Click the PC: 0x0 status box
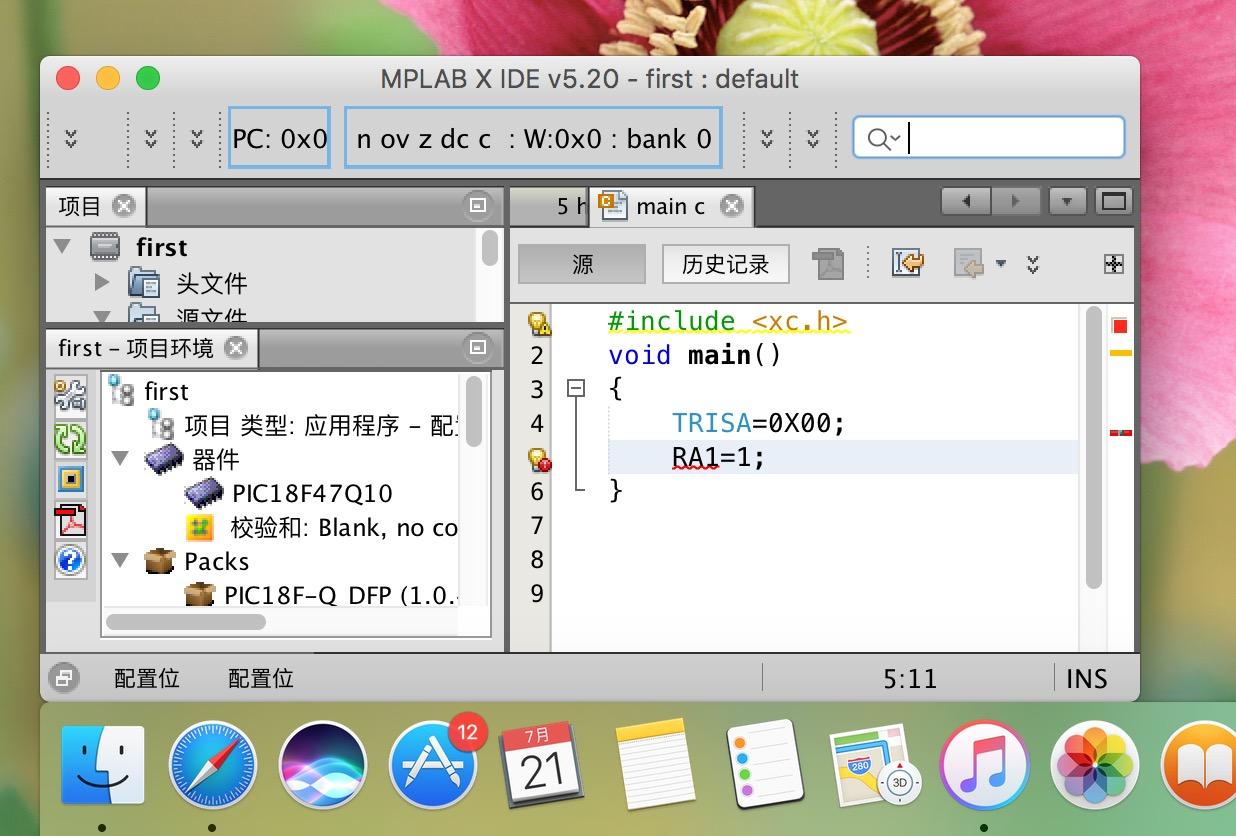The width and height of the screenshot is (1236, 836). click(x=279, y=138)
